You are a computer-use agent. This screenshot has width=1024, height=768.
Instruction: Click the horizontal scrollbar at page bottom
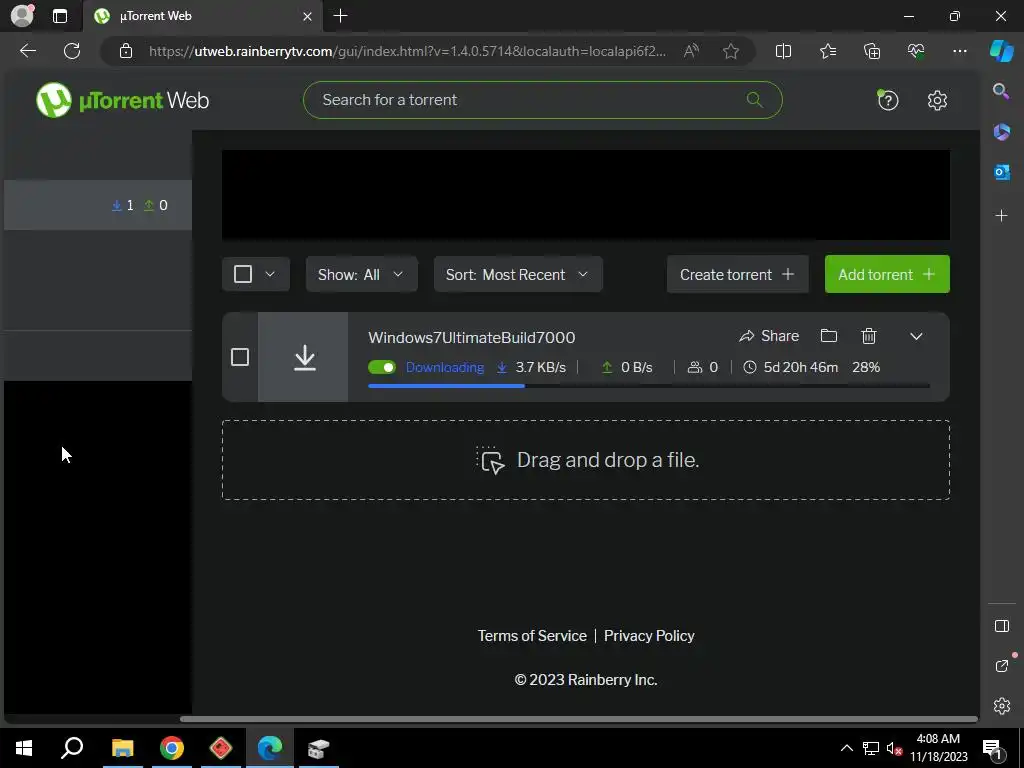pyautogui.click(x=579, y=719)
